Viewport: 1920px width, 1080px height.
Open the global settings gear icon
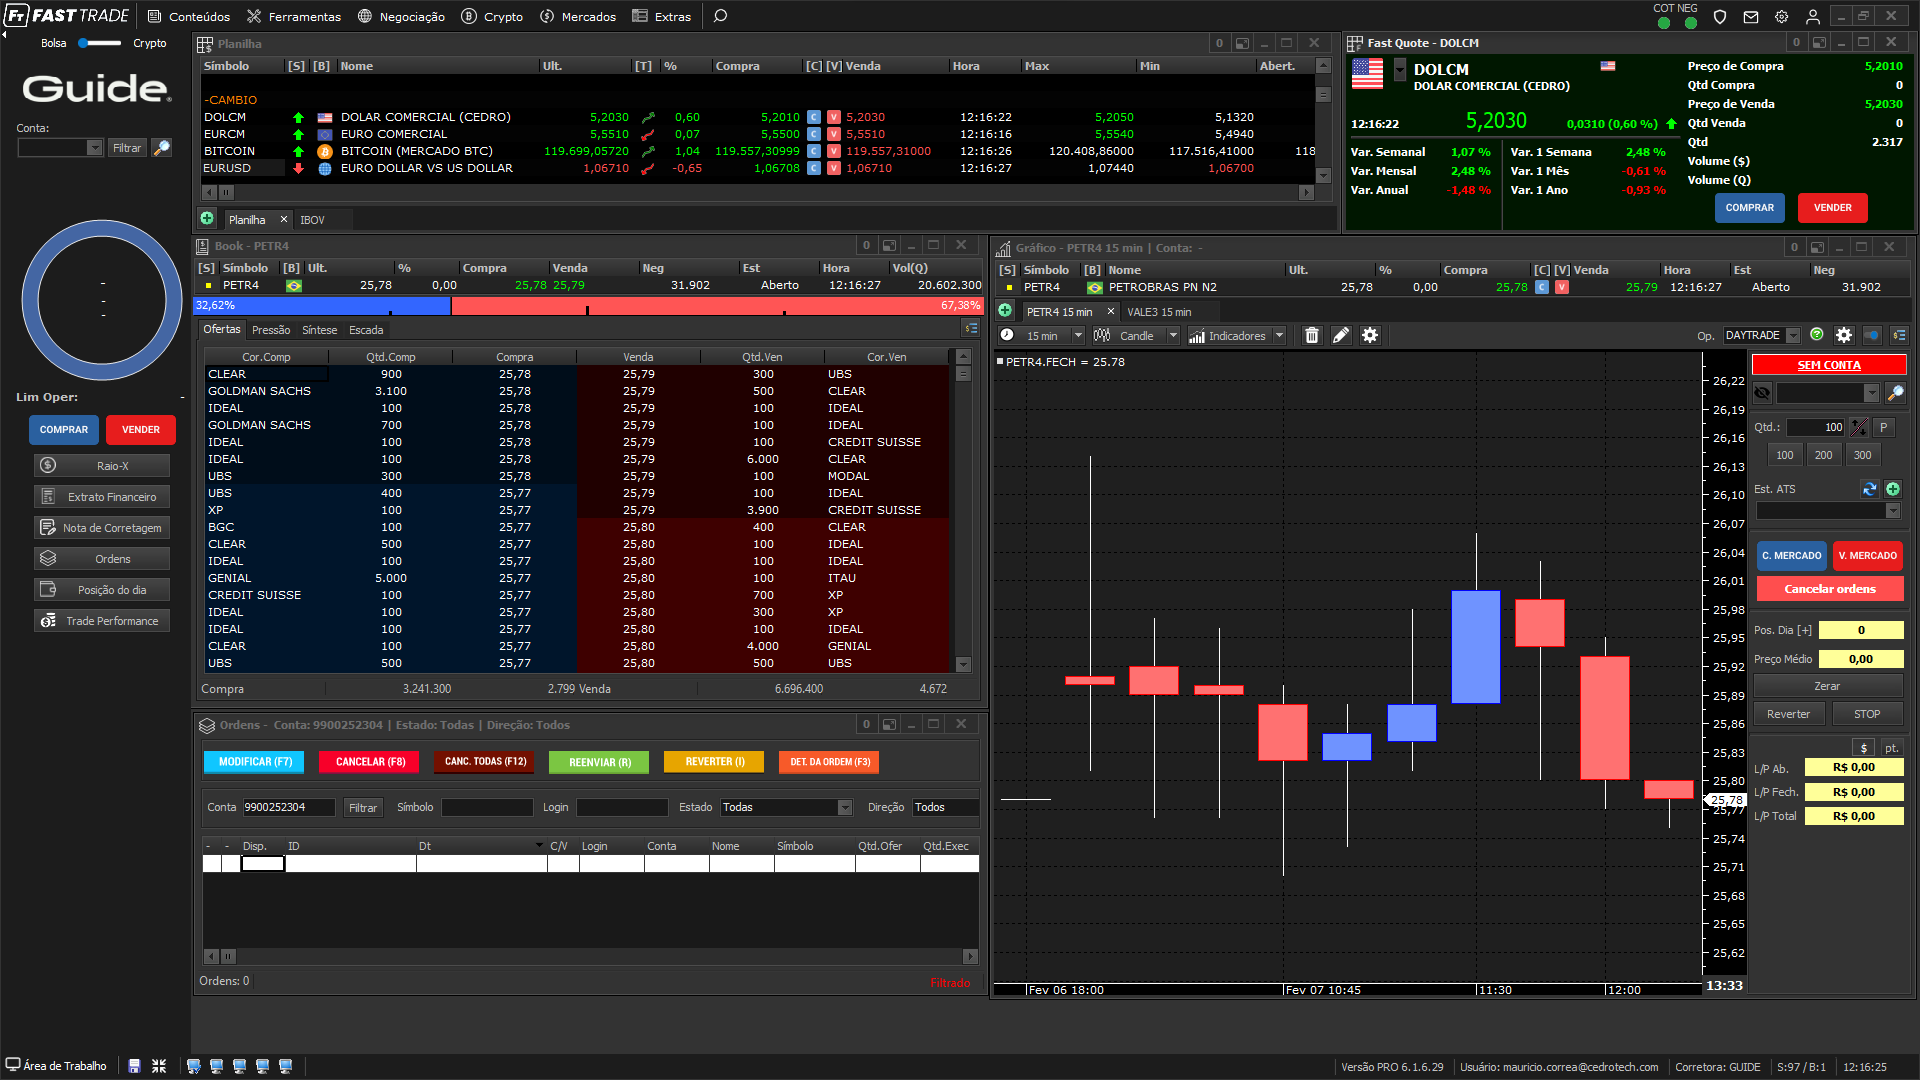pyautogui.click(x=1782, y=17)
